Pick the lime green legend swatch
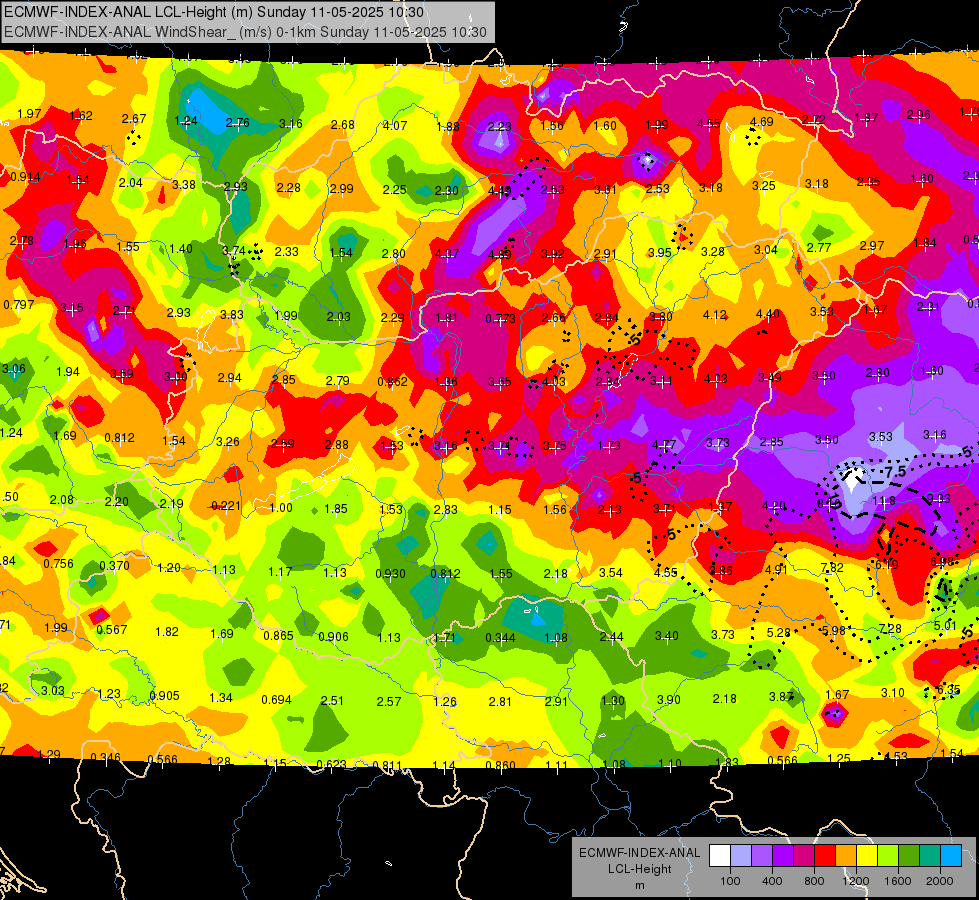Viewport: 979px width, 900px height. coord(888,856)
